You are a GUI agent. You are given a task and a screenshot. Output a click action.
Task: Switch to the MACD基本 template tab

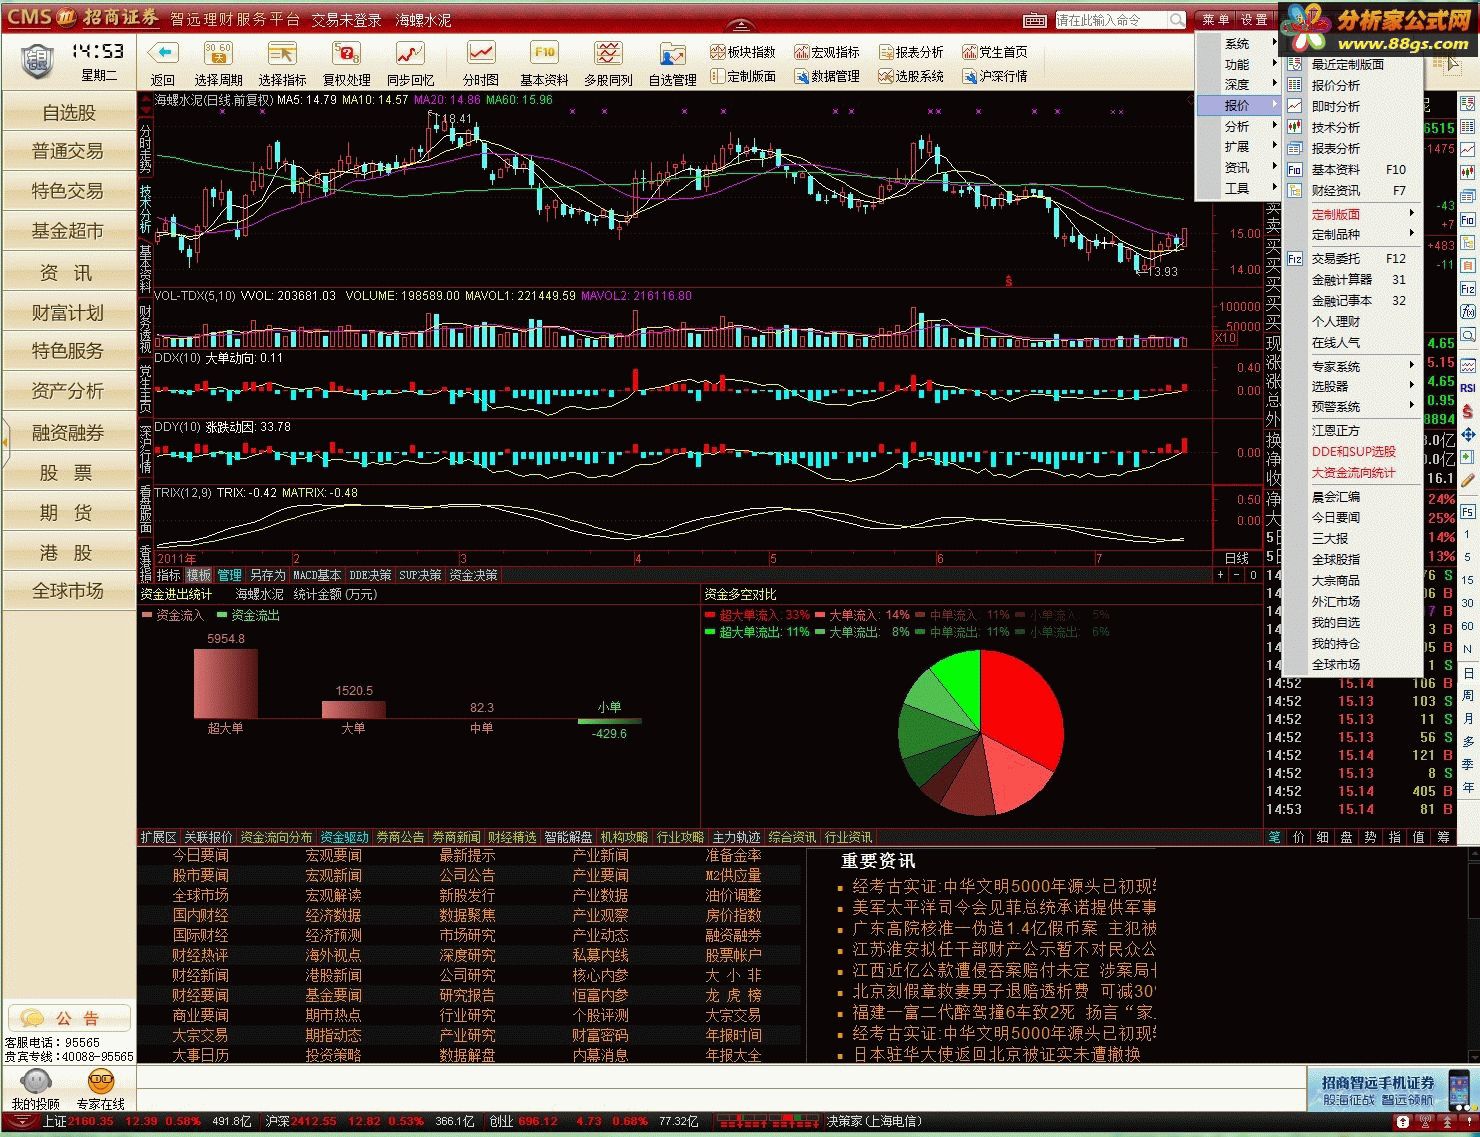(317, 575)
